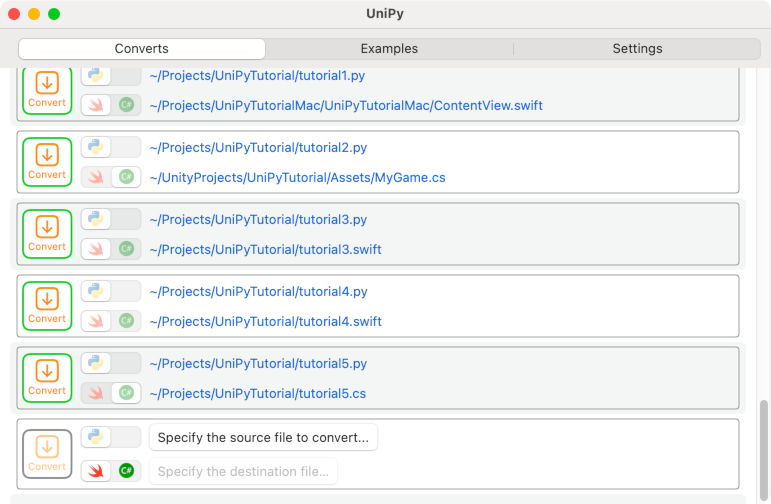
Task: Switch to the Examples tab
Action: click(x=389, y=49)
